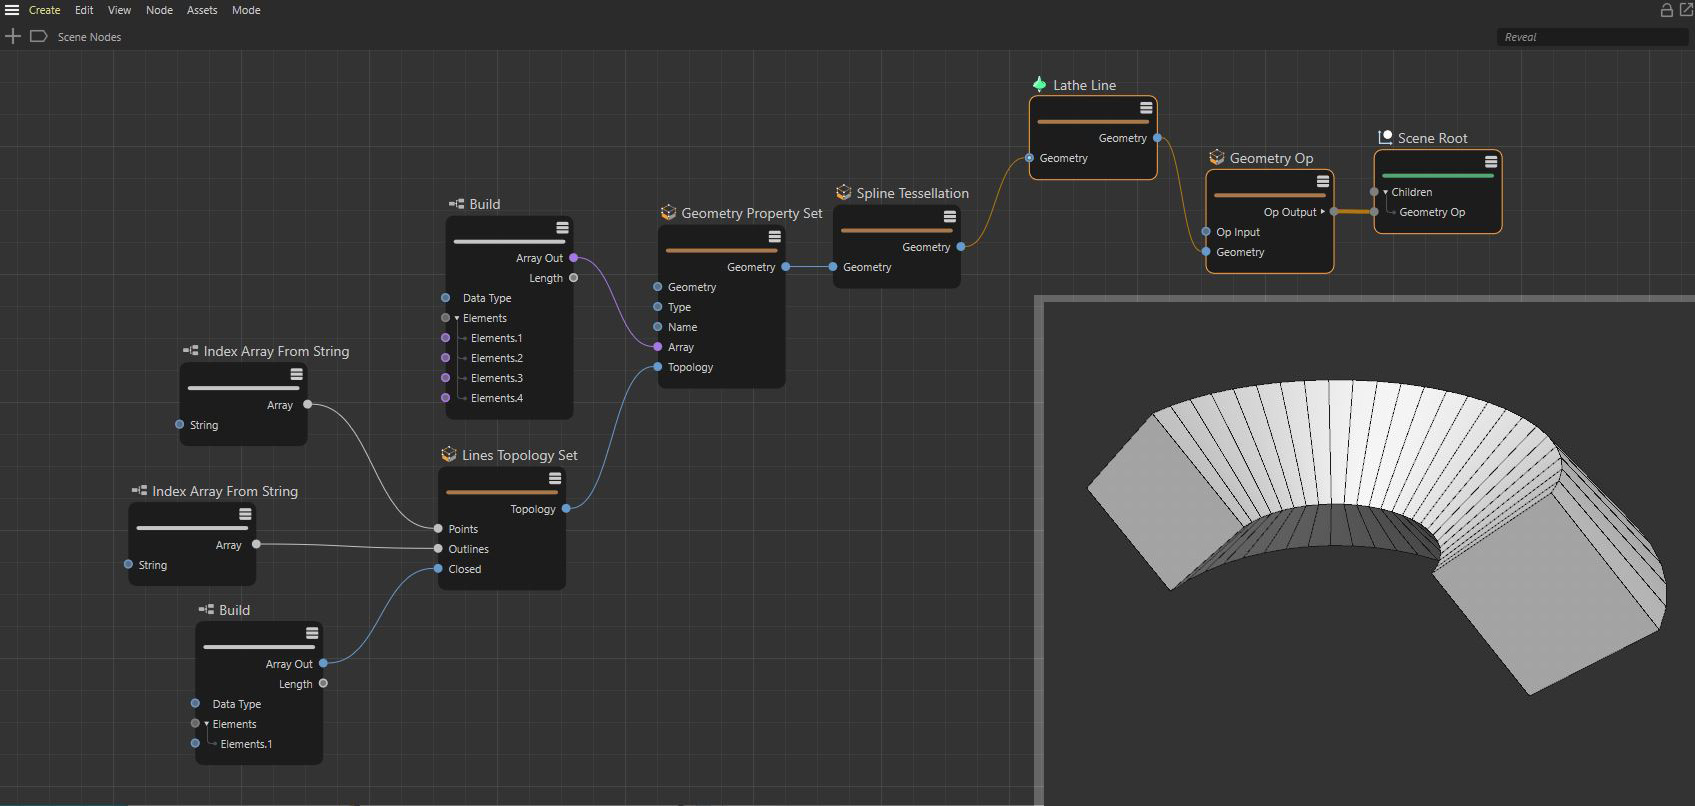Click Elements.3 port on upper Build node
Image resolution: width=1695 pixels, height=806 pixels.
pos(445,378)
